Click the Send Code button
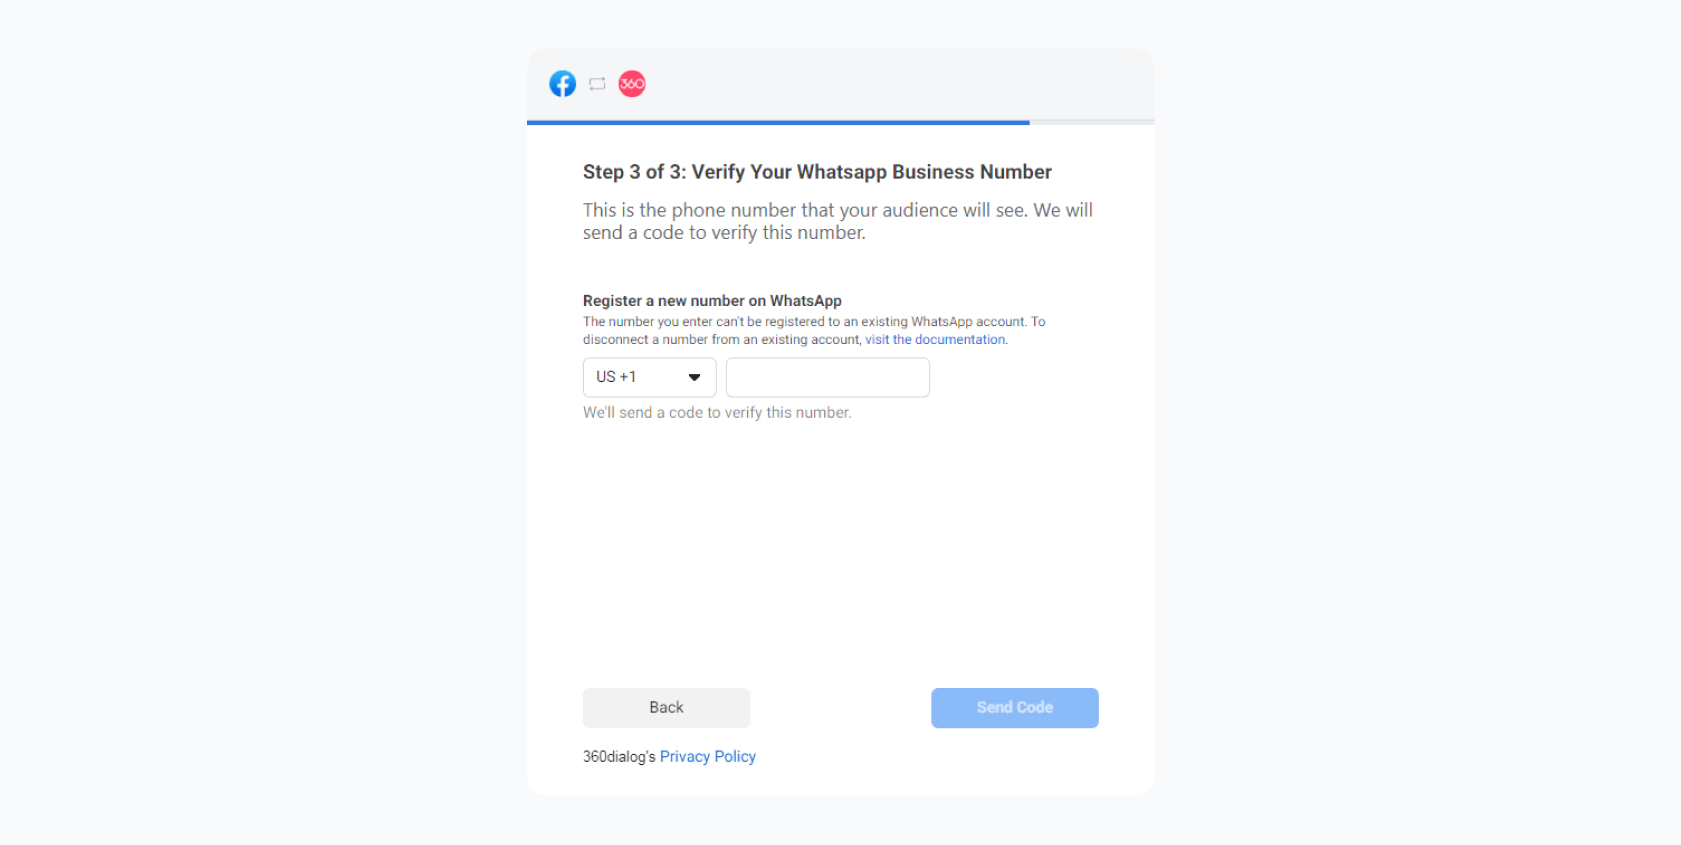Screen dimensions: 1681x845 (x=1015, y=708)
